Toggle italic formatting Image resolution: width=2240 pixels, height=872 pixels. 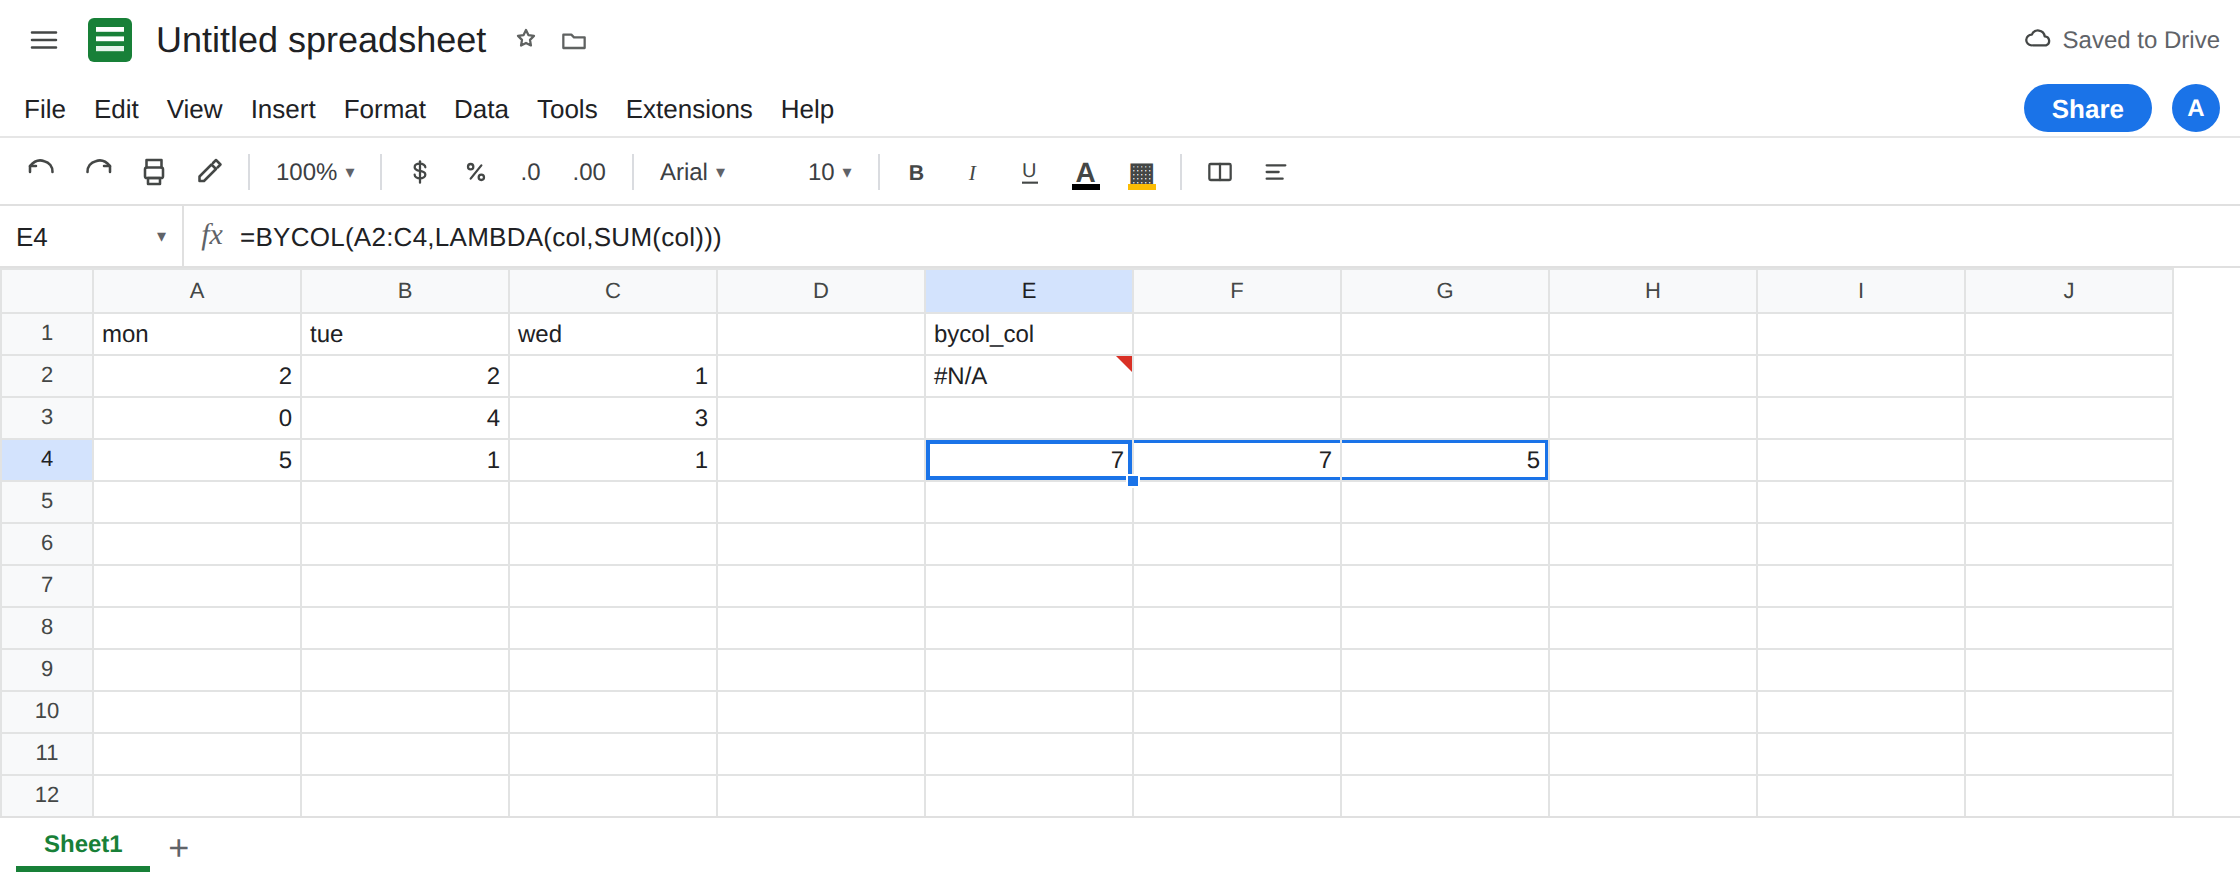(x=972, y=172)
